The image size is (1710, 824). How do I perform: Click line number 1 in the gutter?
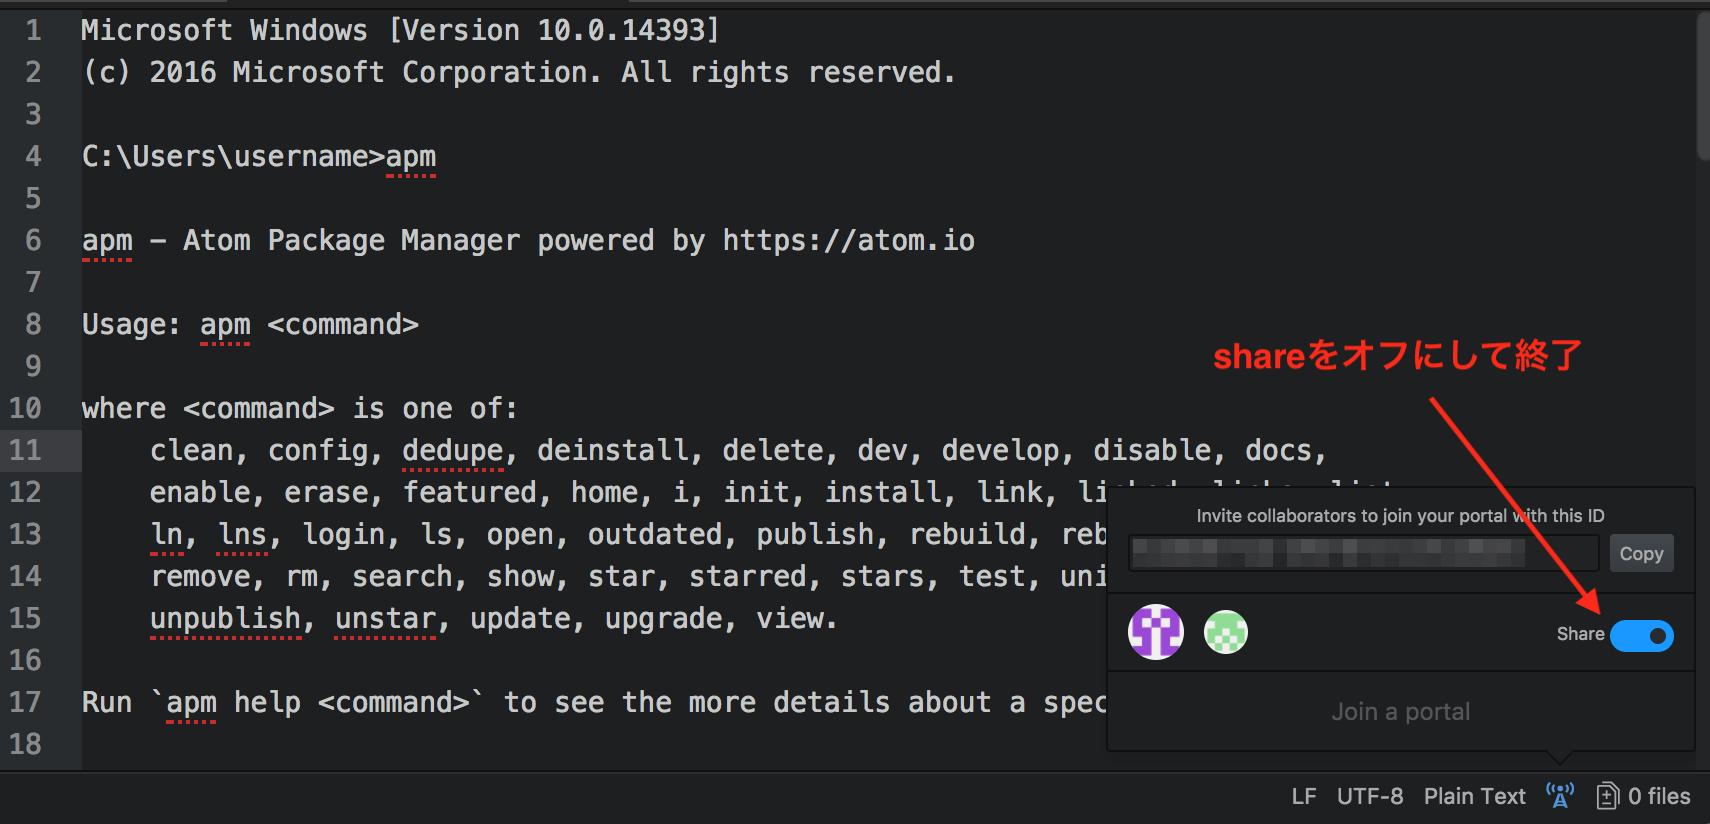coord(33,30)
